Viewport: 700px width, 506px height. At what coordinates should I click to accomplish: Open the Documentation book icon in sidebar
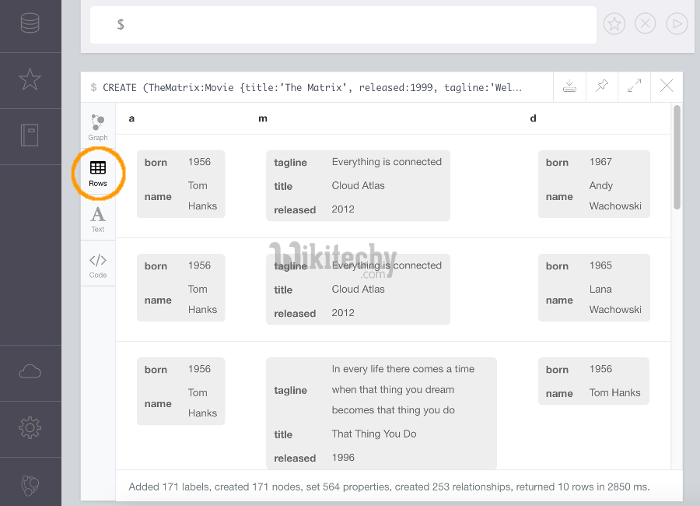[x=30, y=135]
